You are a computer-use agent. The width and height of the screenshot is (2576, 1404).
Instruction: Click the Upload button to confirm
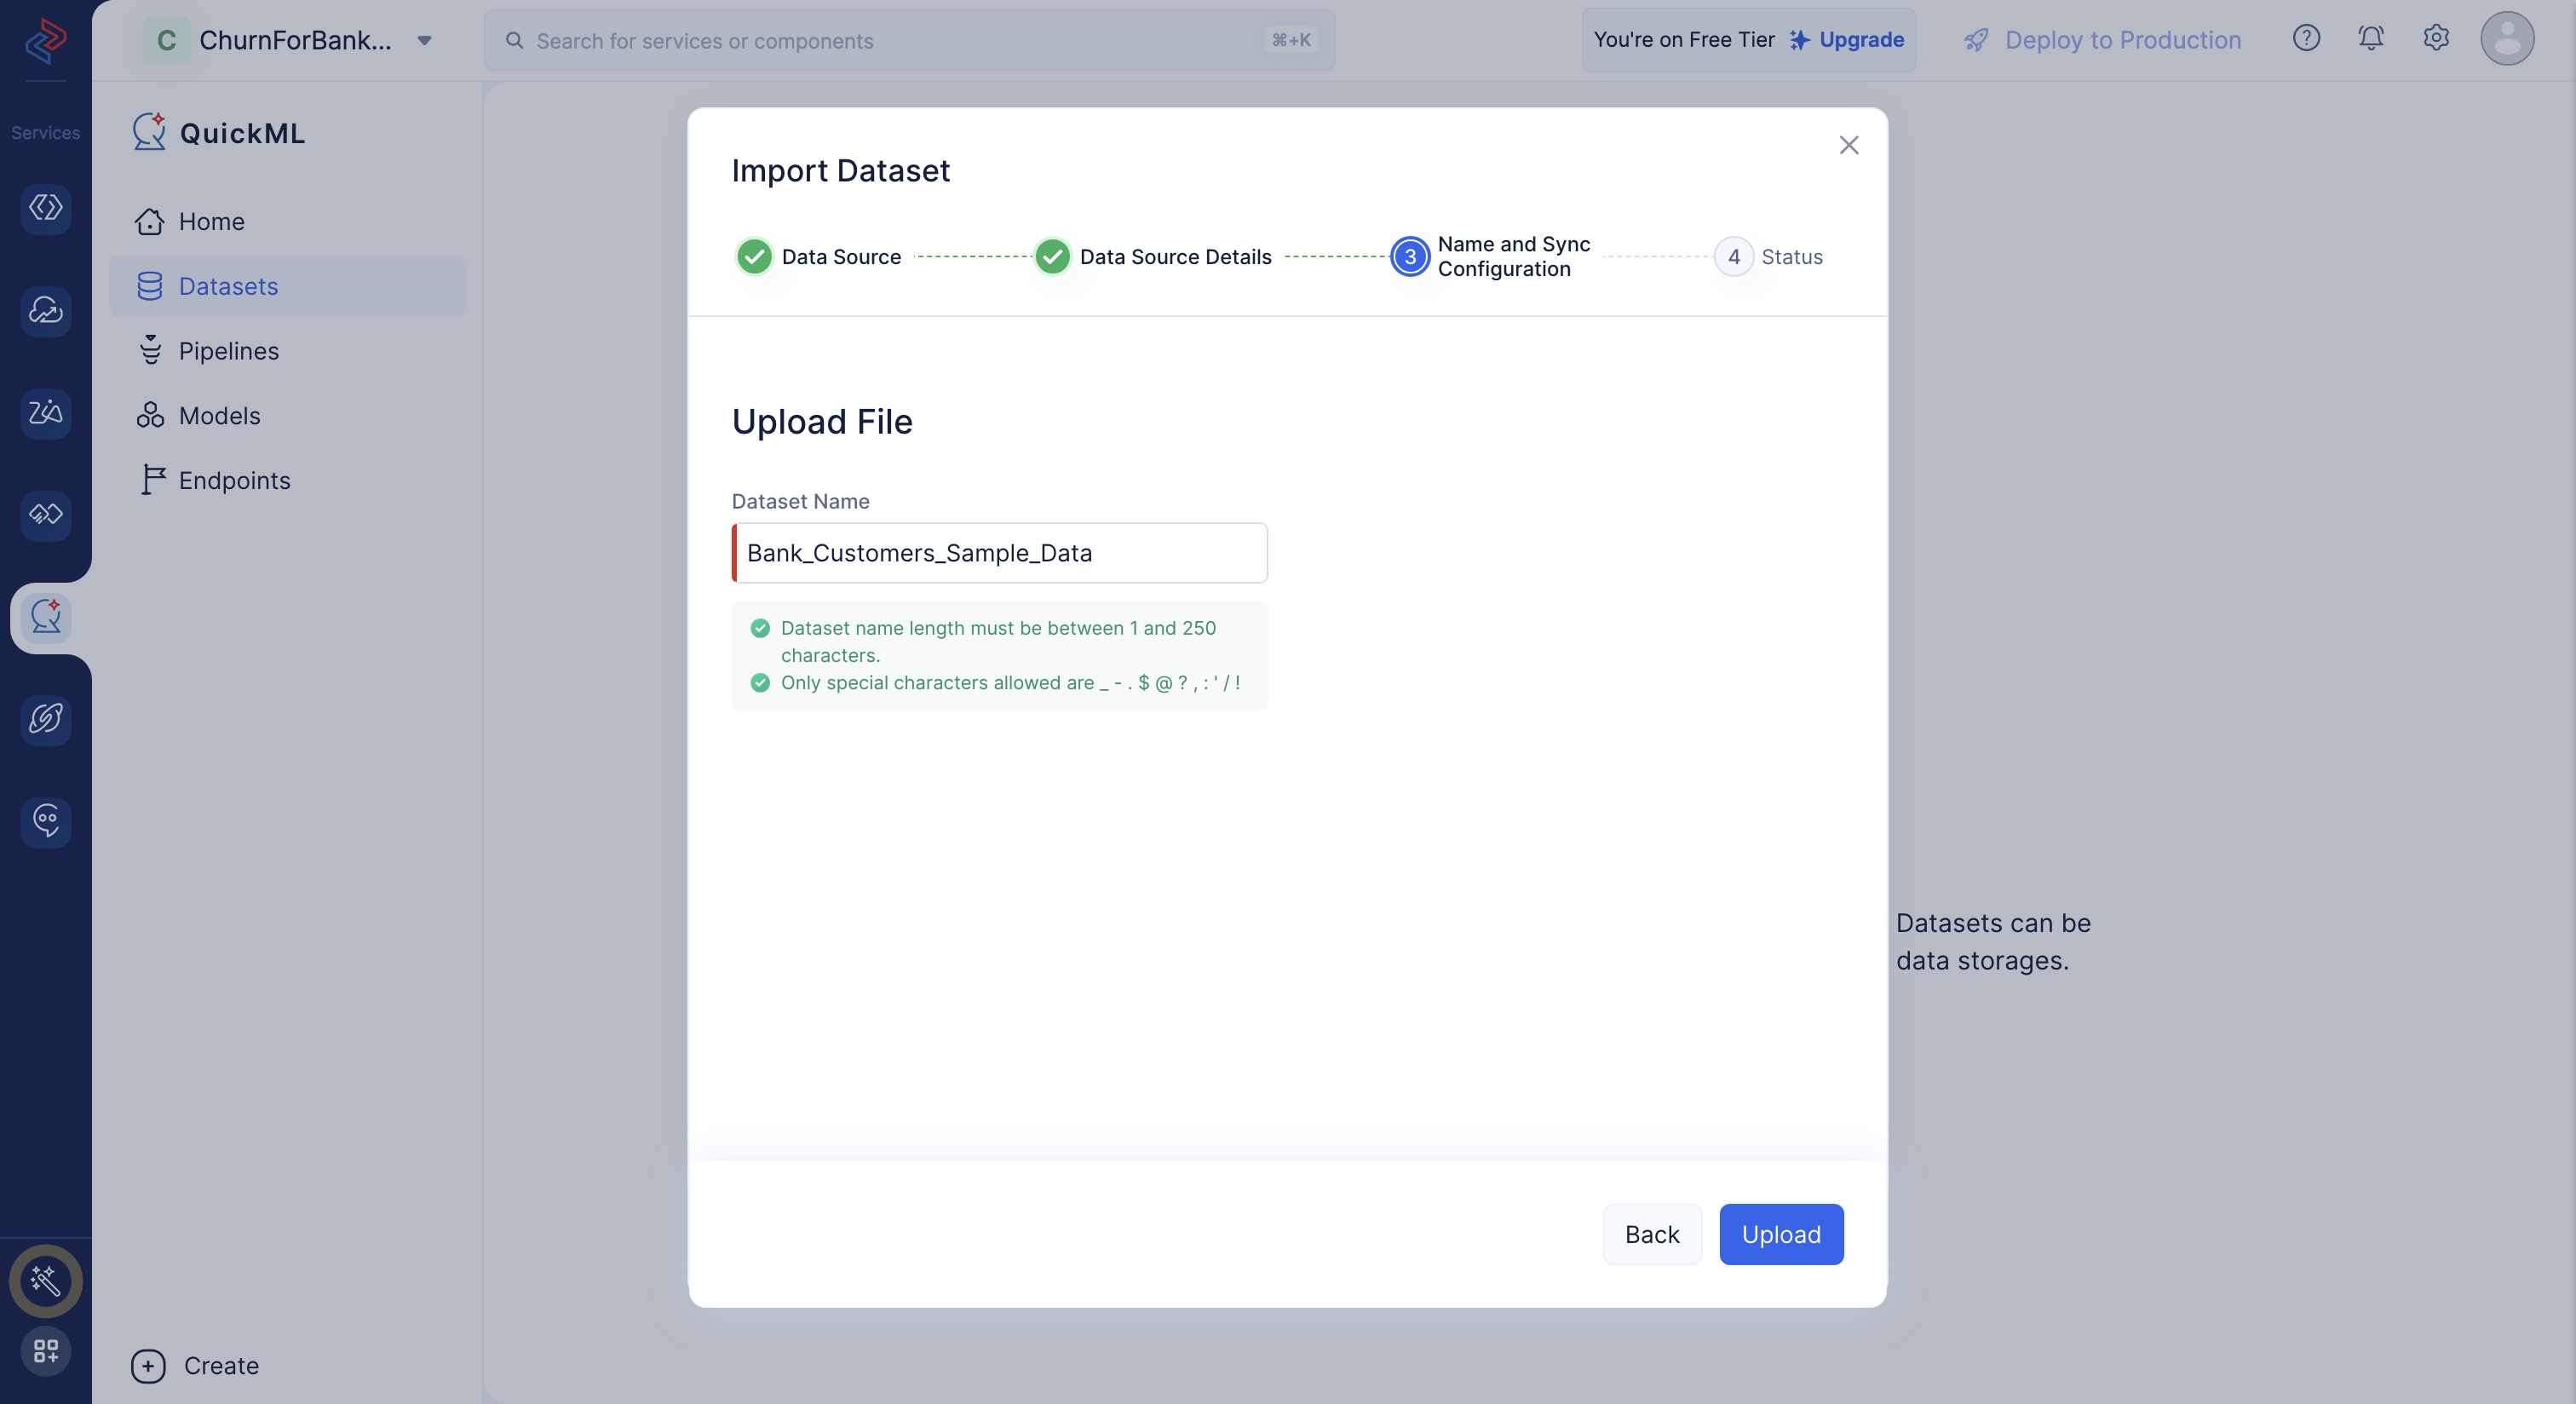pos(1780,1234)
